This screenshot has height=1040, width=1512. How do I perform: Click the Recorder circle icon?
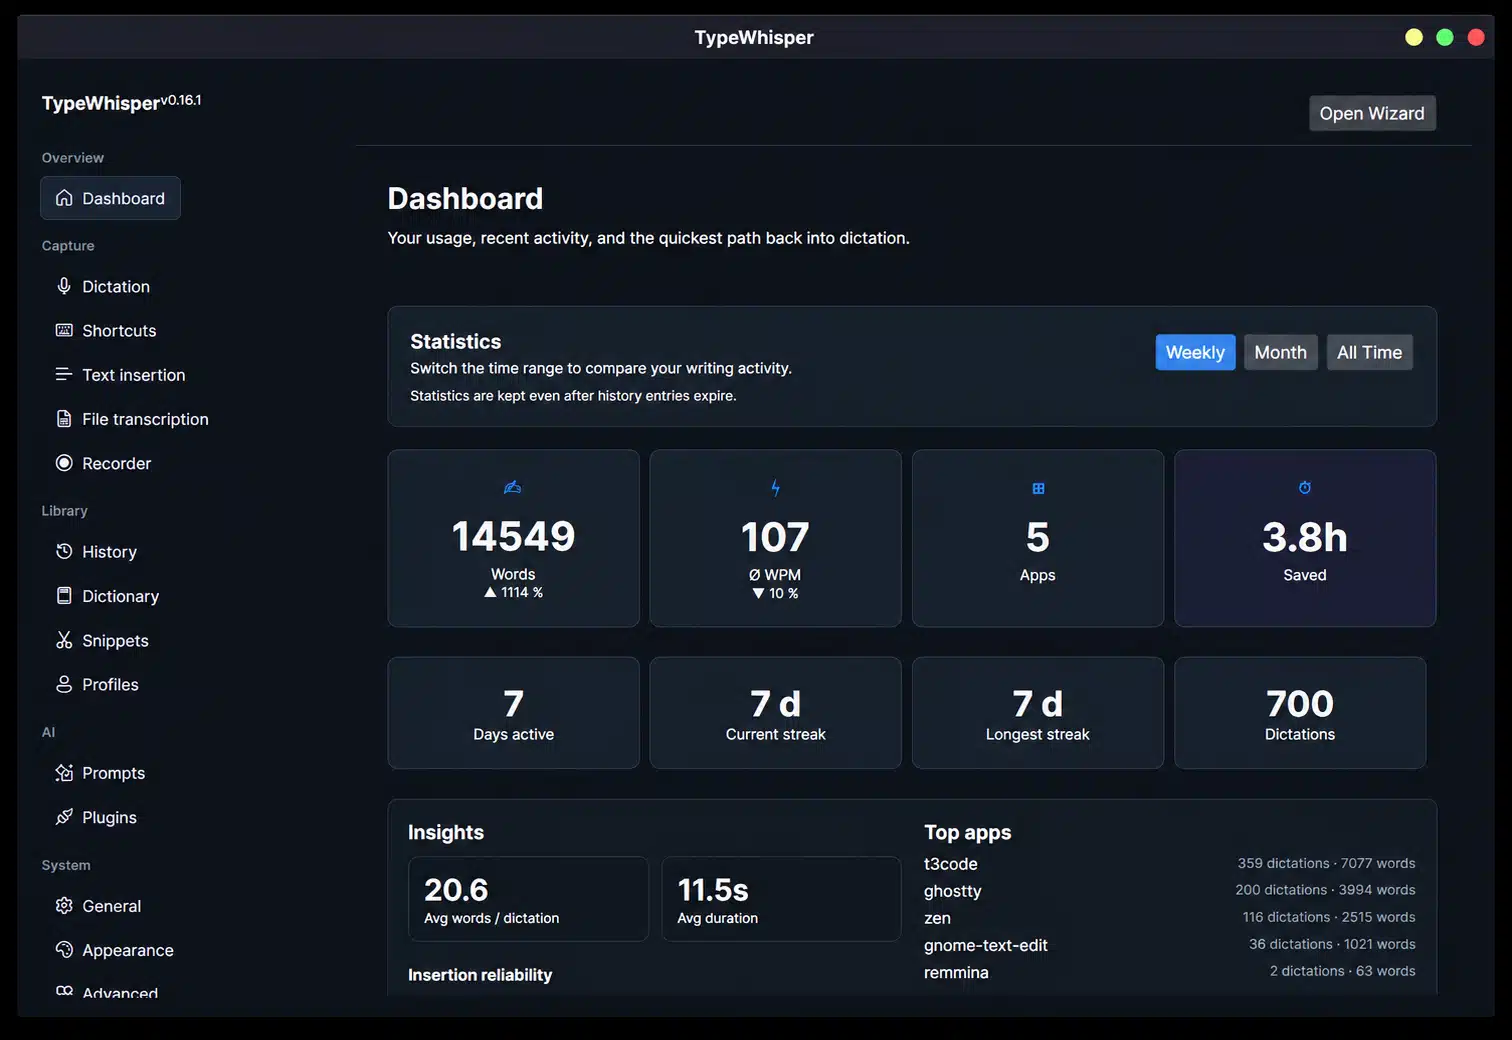tap(64, 463)
